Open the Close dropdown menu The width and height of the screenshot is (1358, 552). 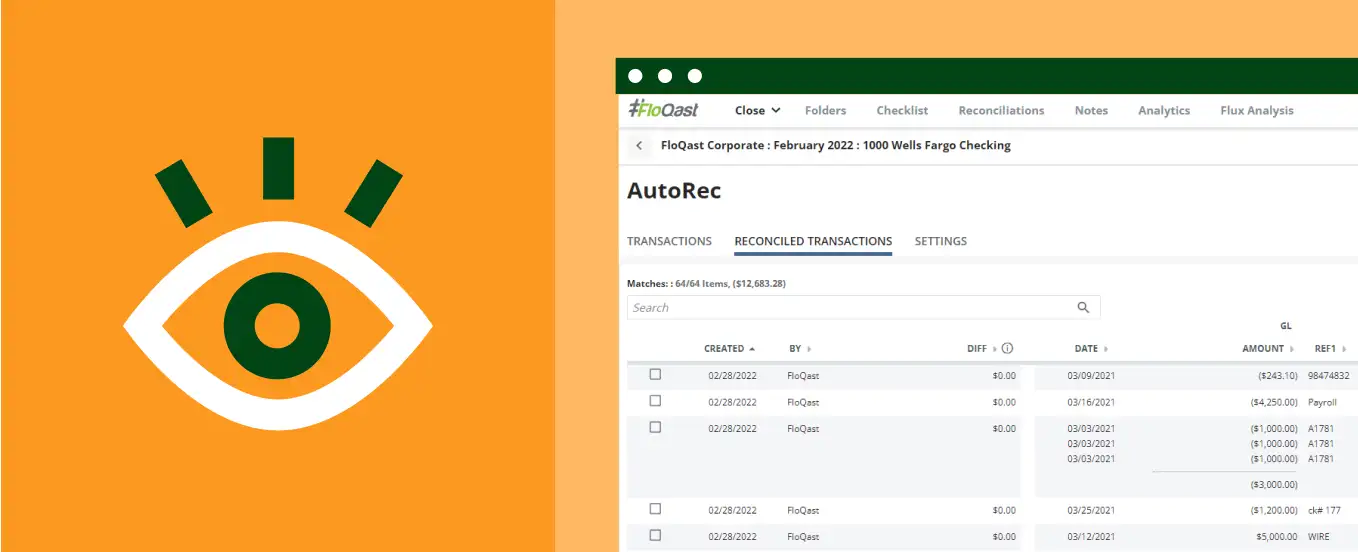point(757,111)
